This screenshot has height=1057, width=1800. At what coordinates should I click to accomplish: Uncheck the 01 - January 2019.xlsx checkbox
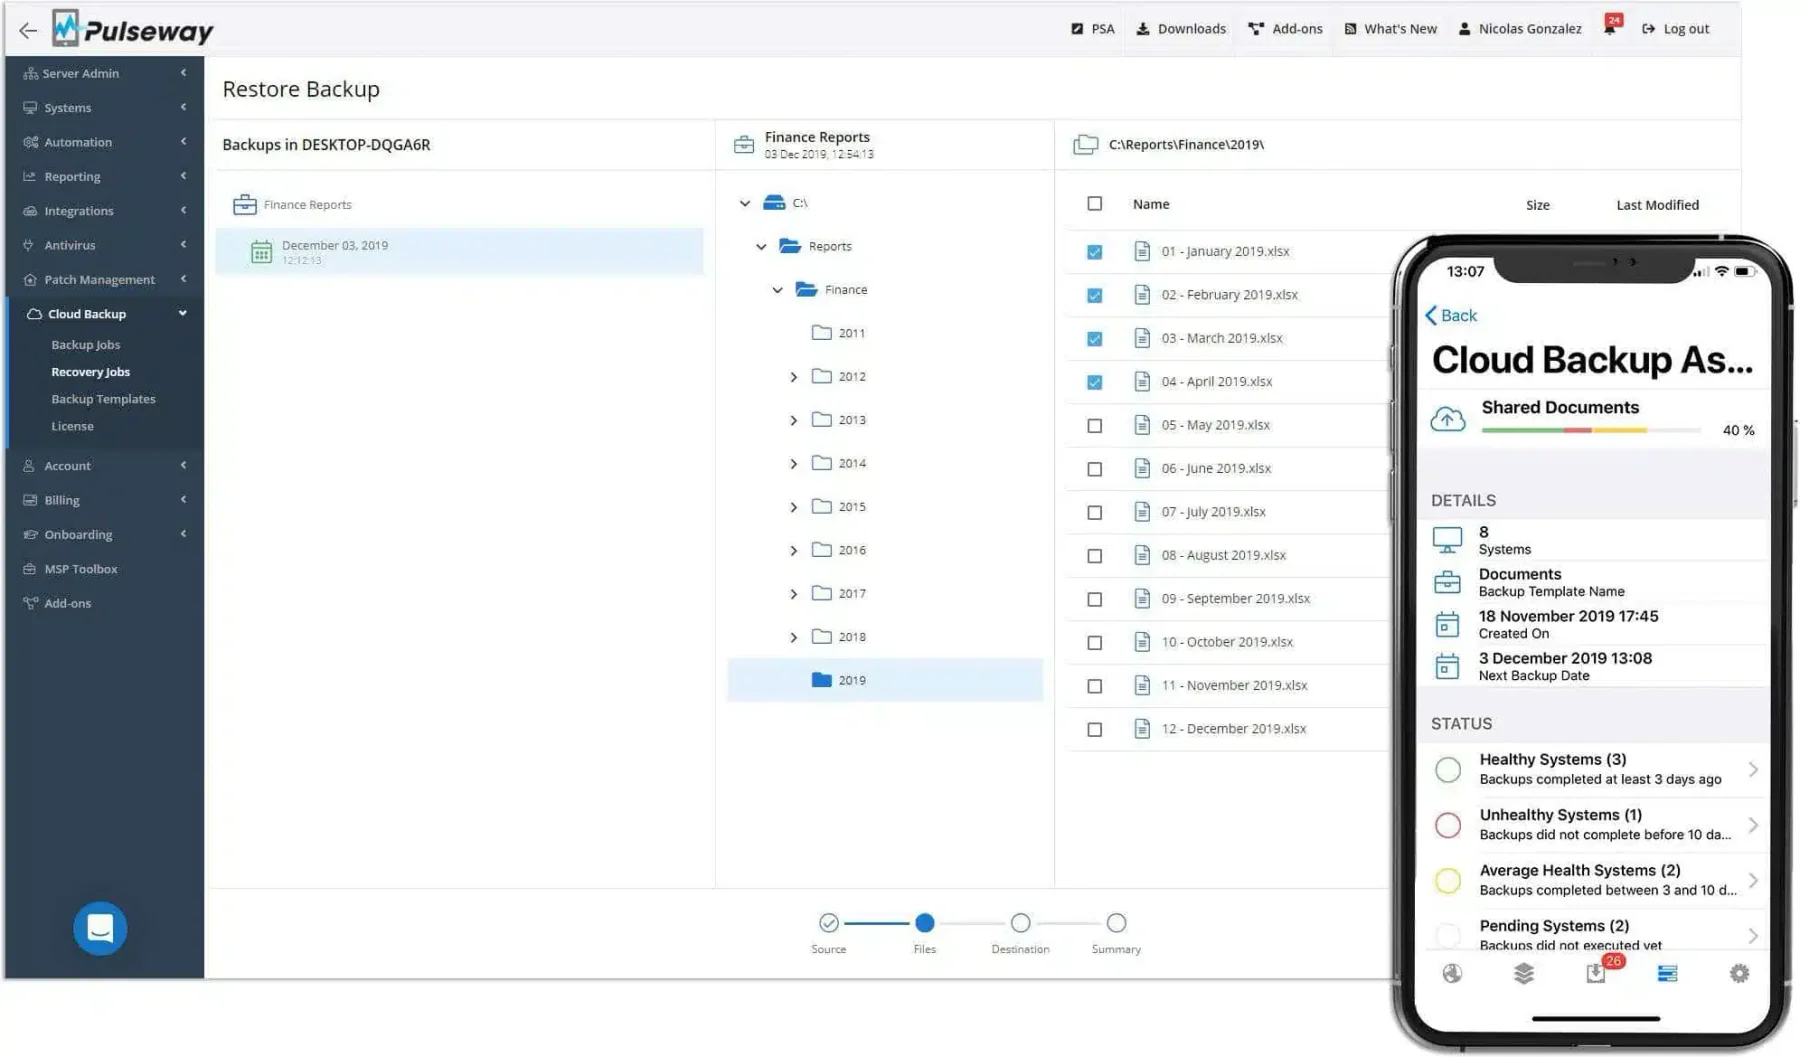pos(1095,252)
